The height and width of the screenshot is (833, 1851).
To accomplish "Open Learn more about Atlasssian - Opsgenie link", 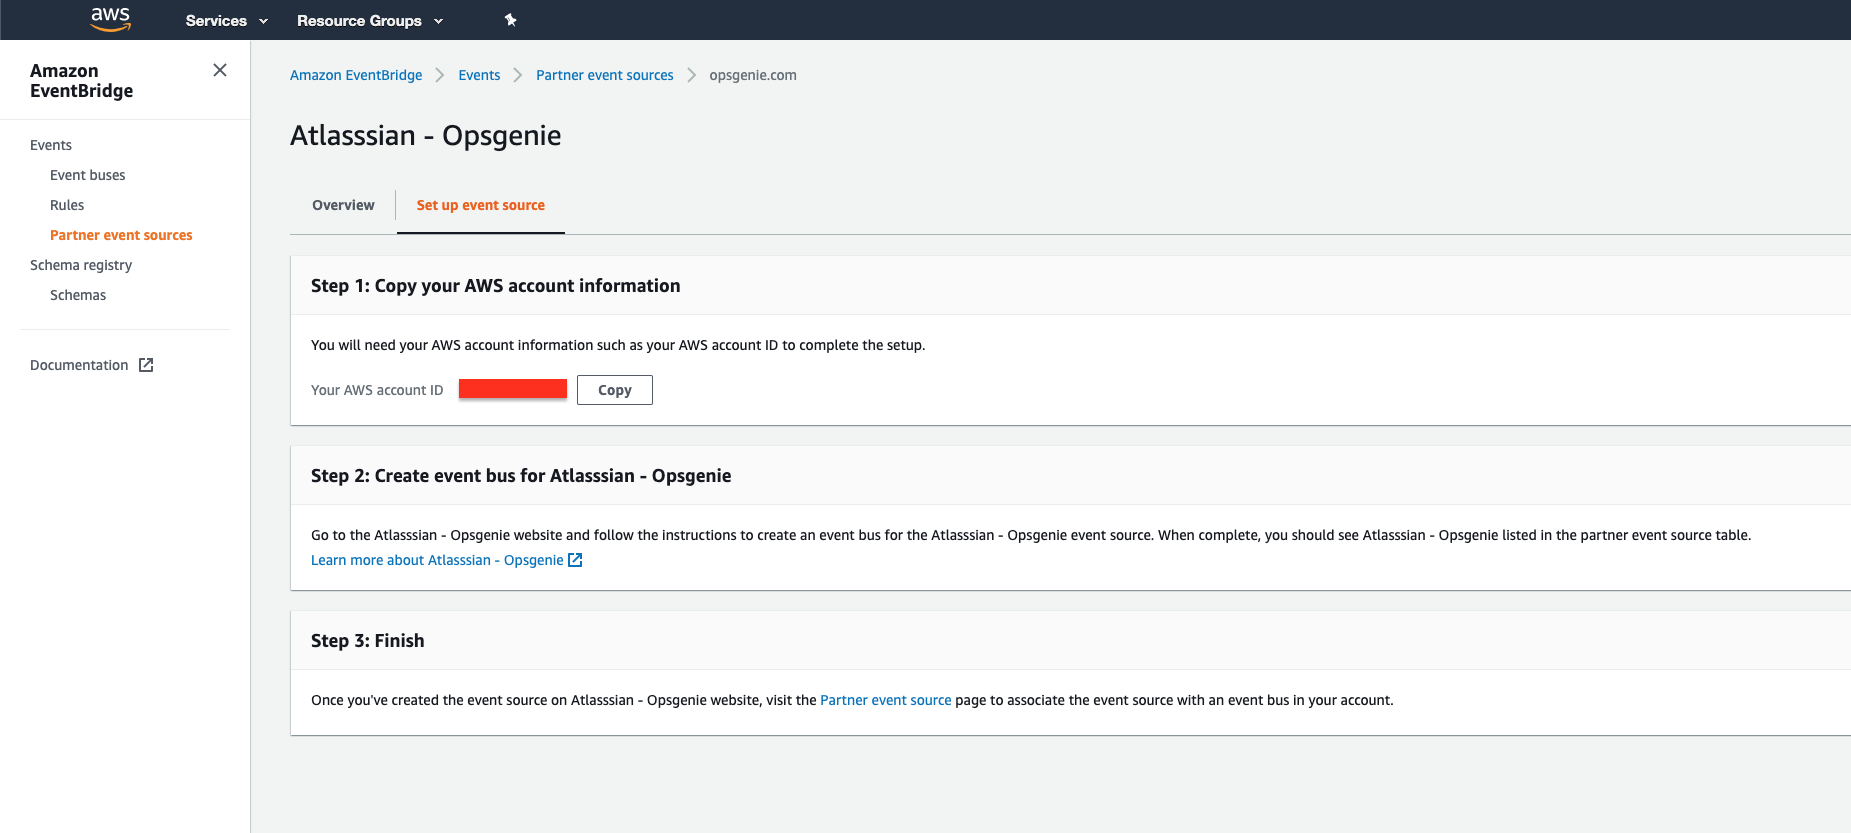I will point(437,560).
